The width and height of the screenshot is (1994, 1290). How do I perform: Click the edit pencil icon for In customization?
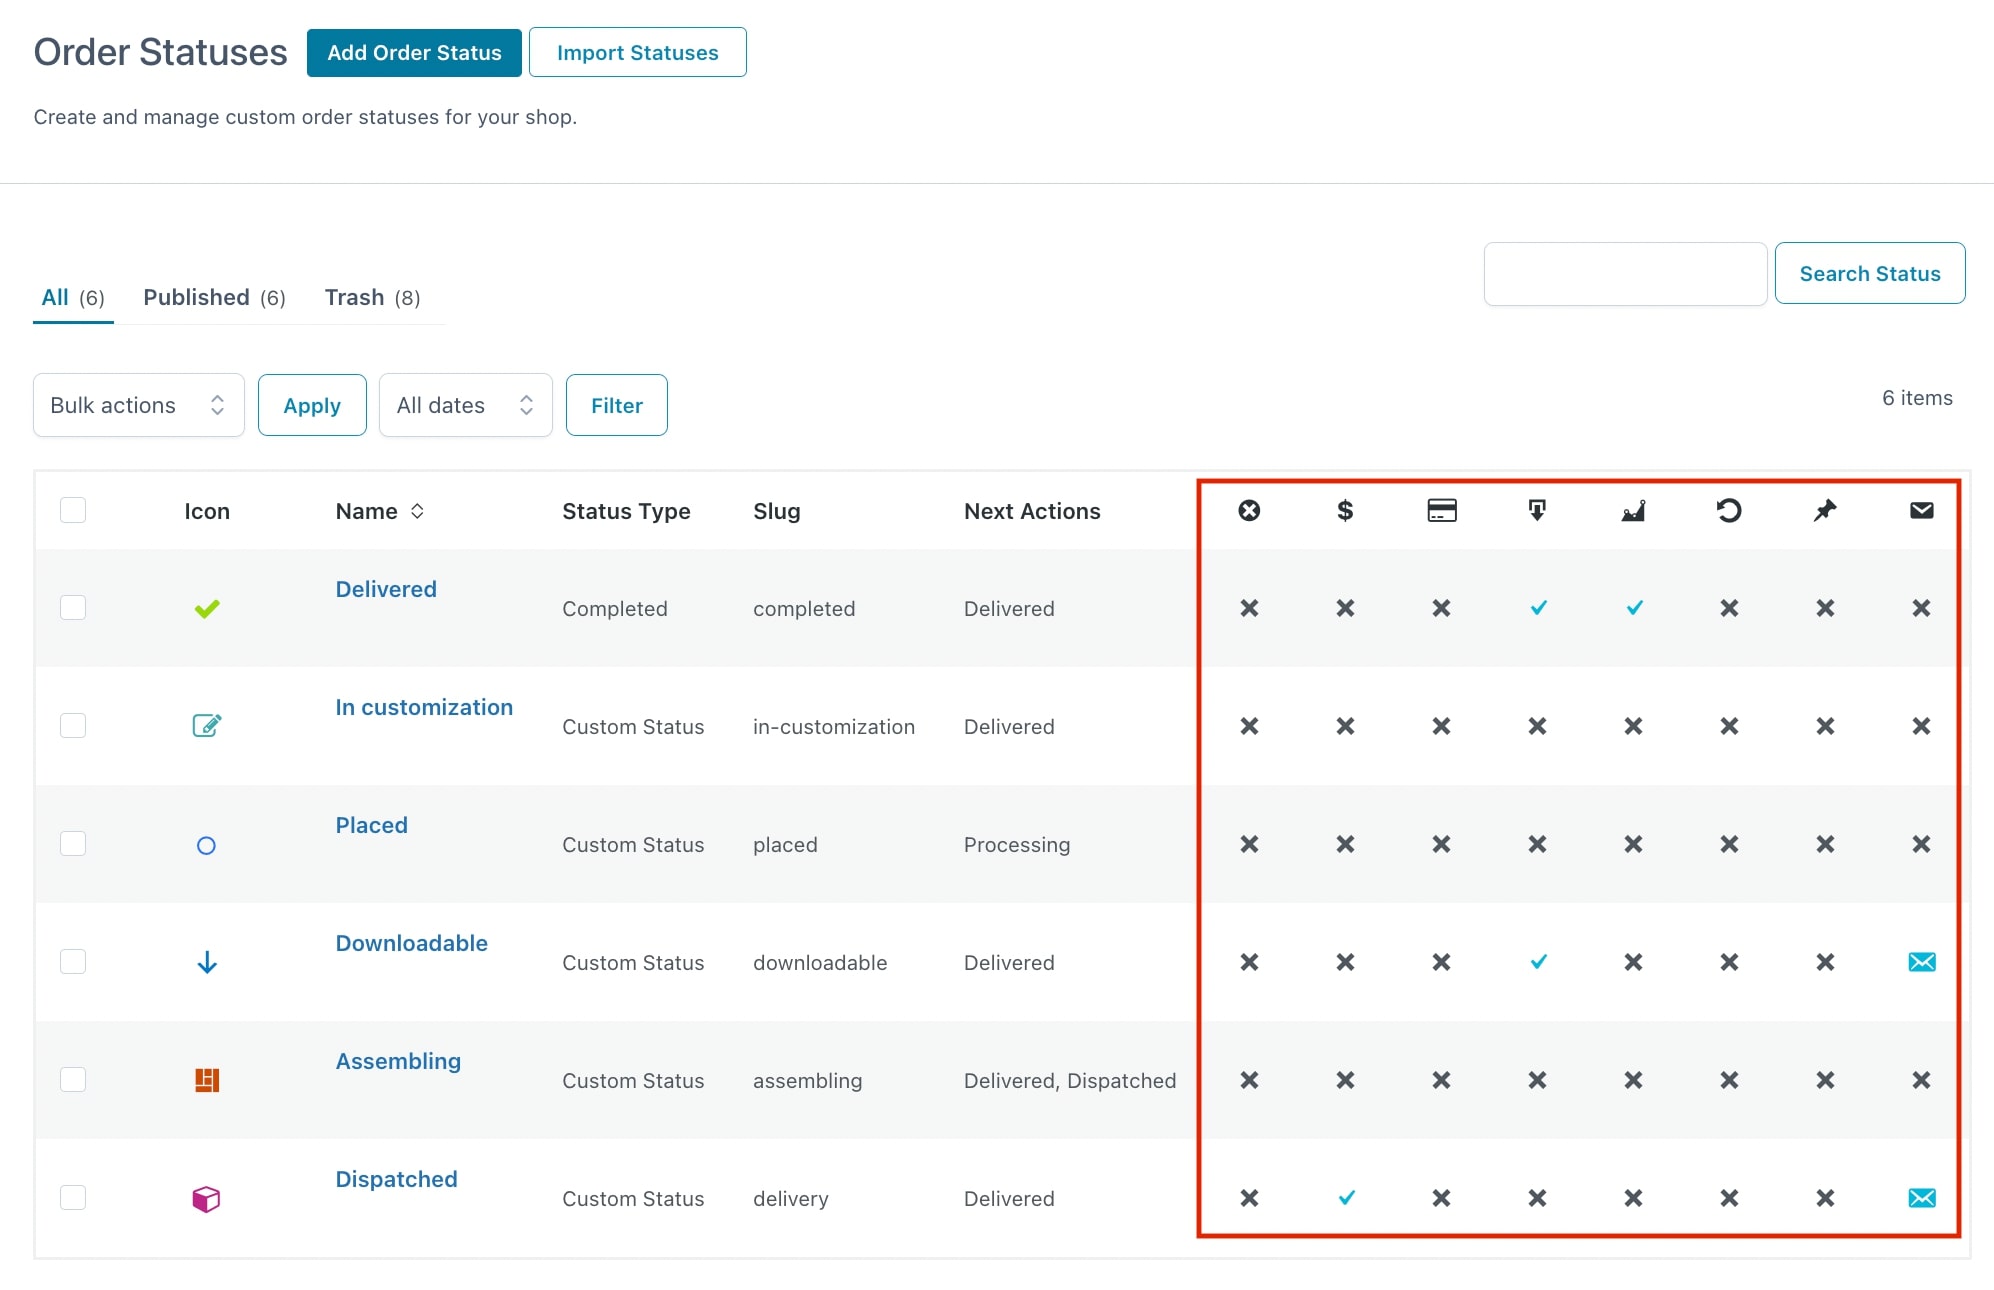pos(207,725)
